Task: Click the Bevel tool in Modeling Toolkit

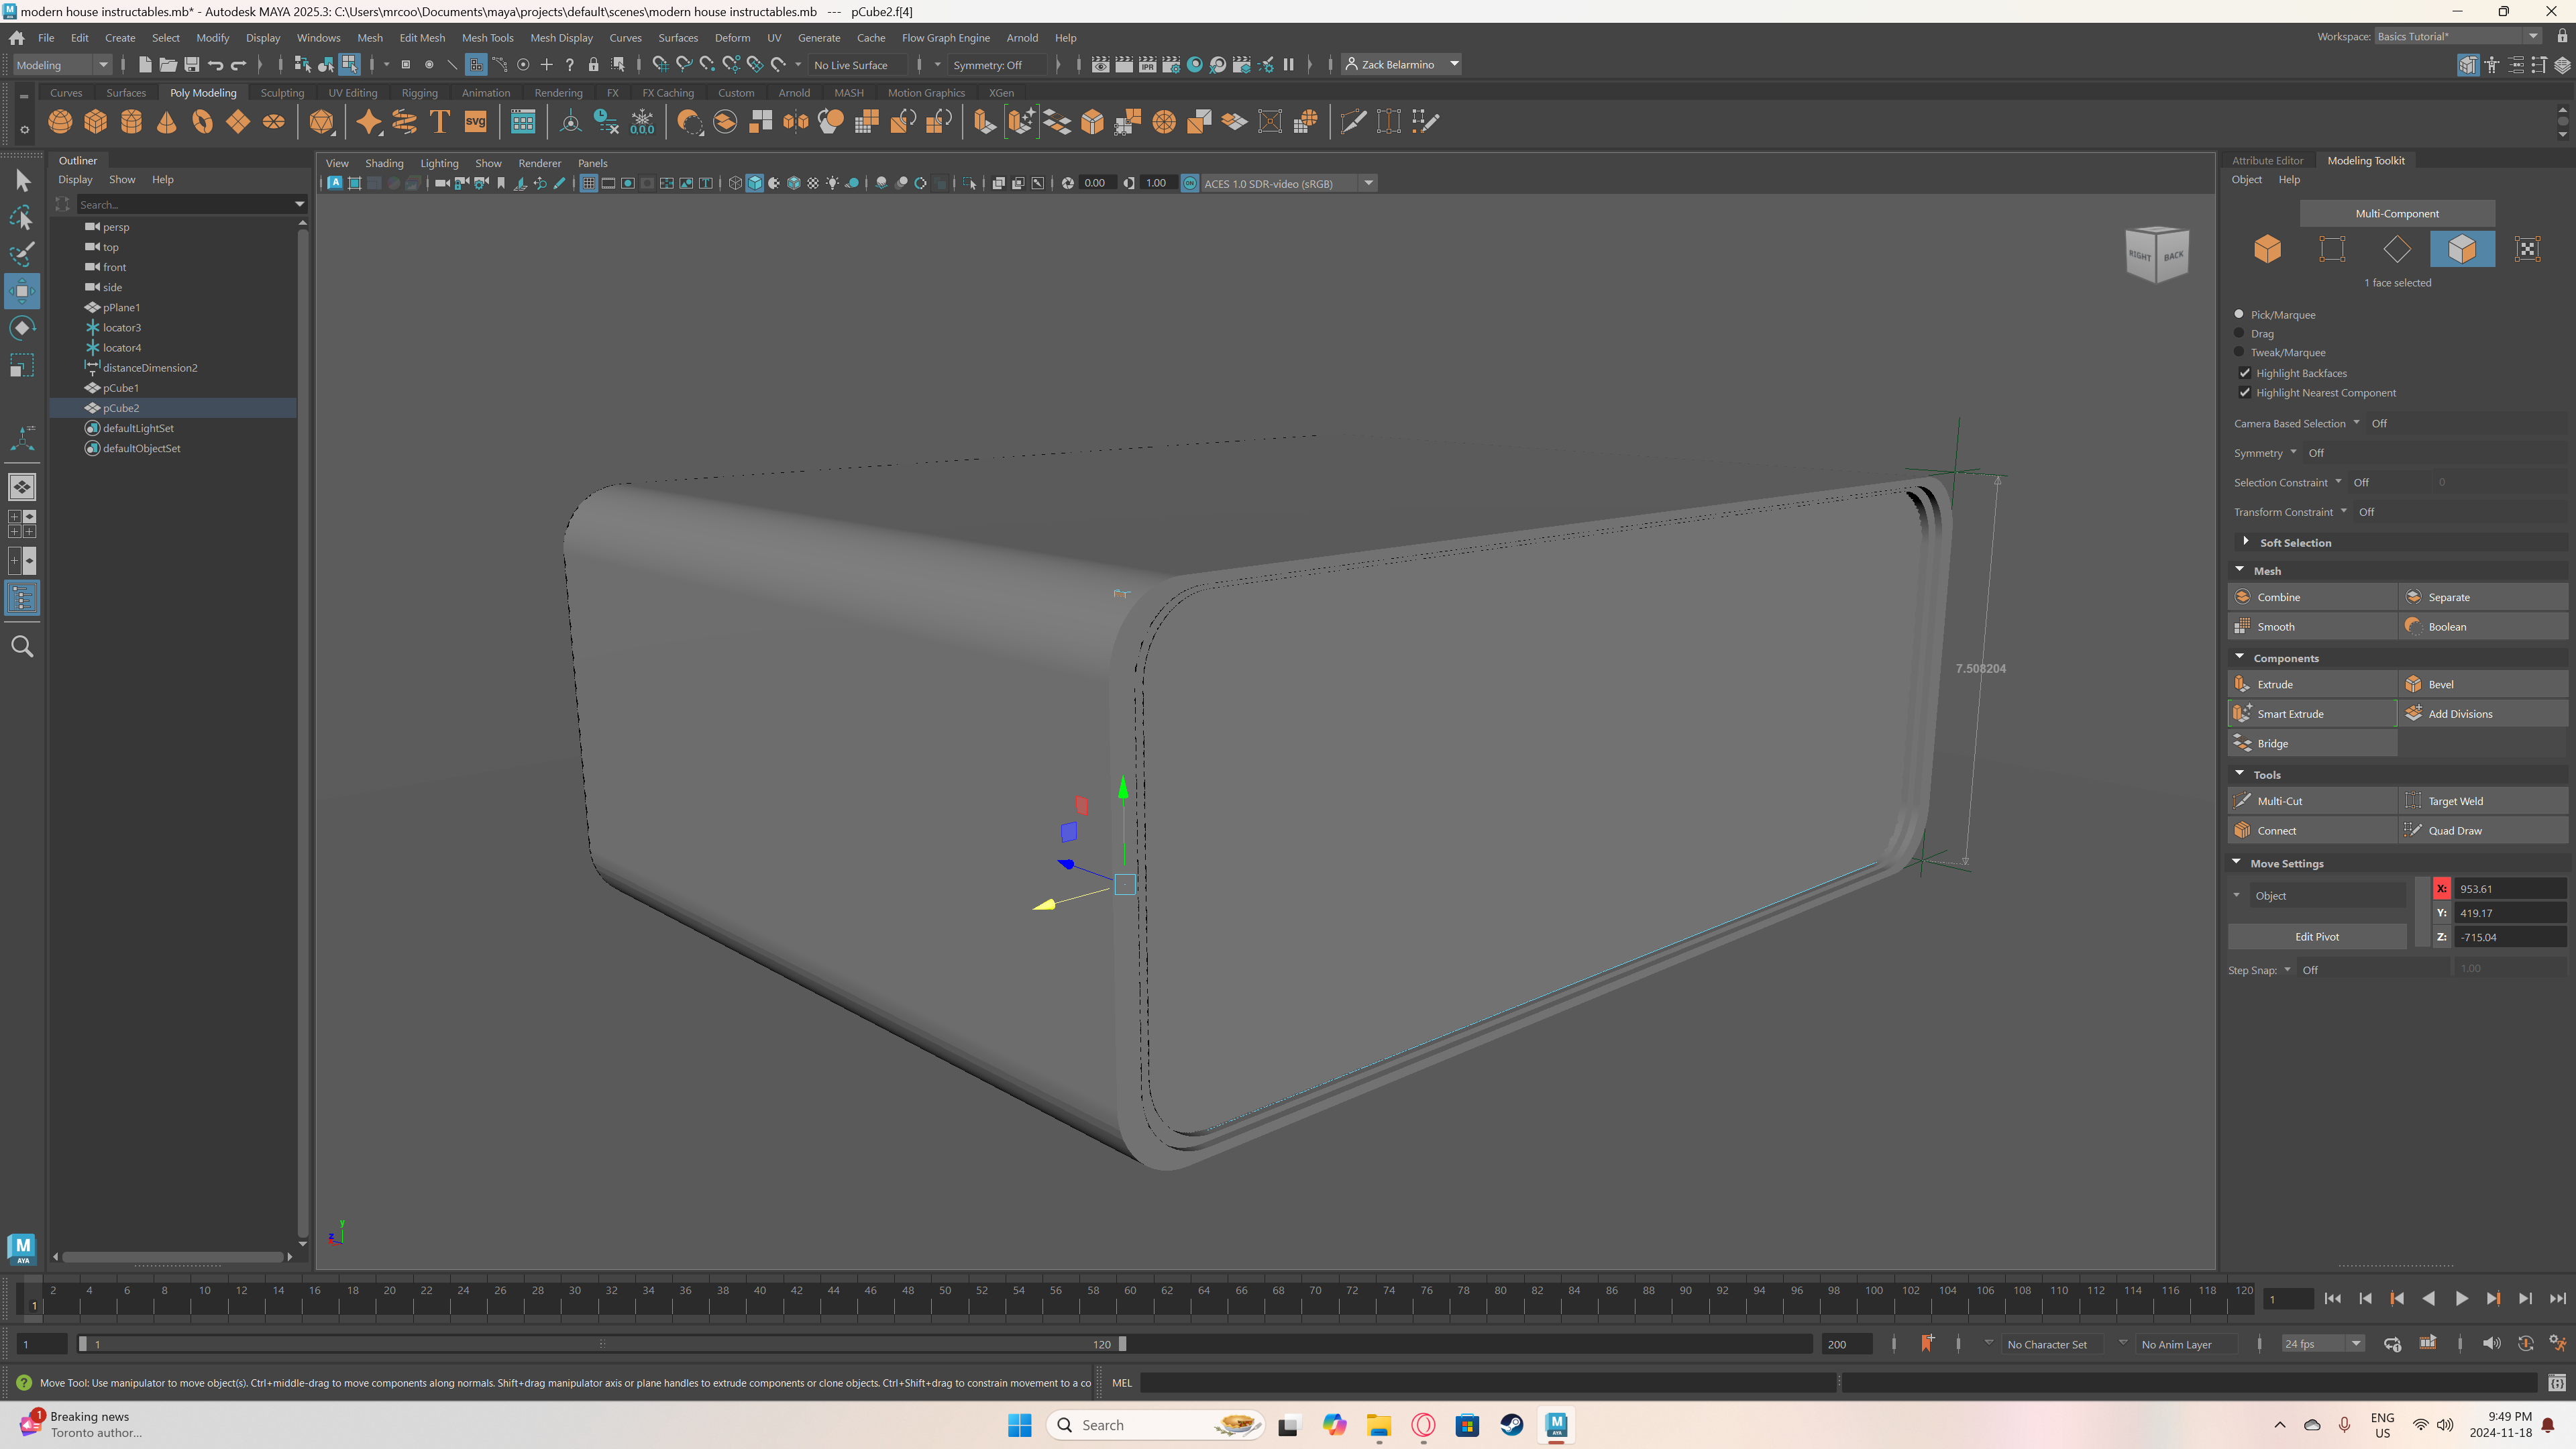Action: (x=2483, y=684)
